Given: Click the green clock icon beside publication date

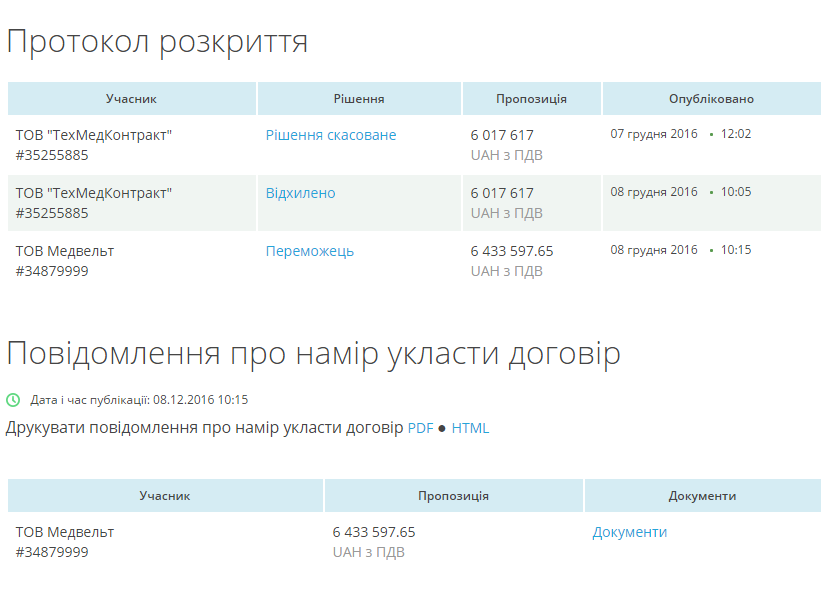Looking at the screenshot, I should point(13,400).
